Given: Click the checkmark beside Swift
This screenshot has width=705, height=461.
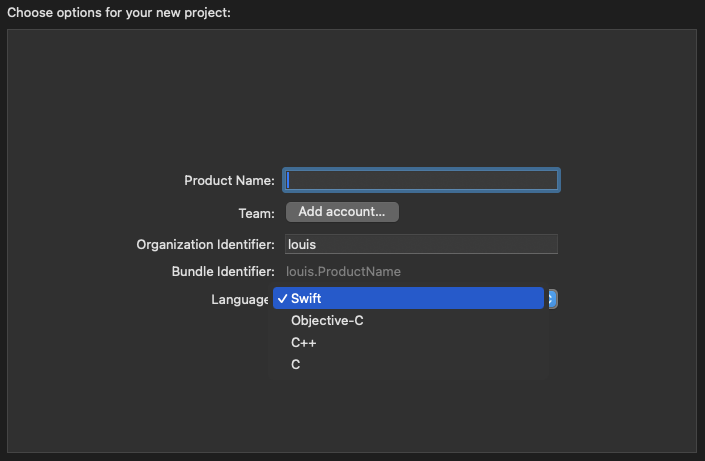Looking at the screenshot, I should pyautogui.click(x=283, y=299).
